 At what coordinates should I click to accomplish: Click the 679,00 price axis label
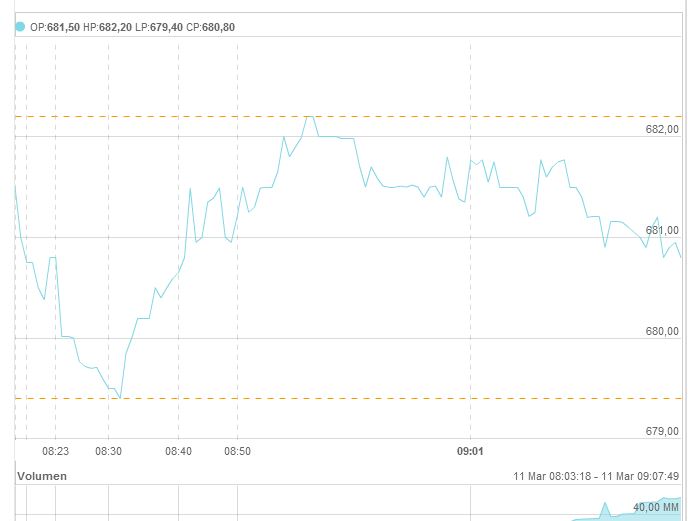pyautogui.click(x=662, y=431)
